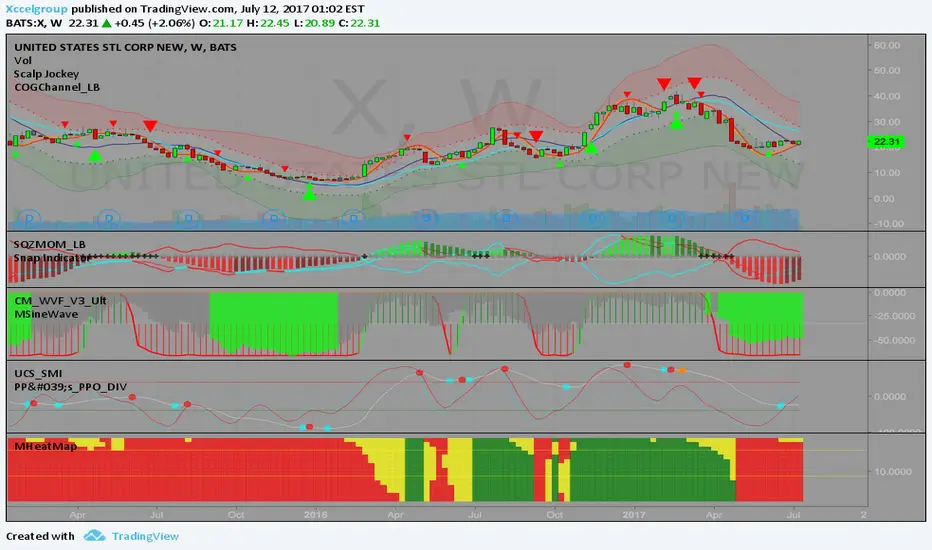Click the L:20.89 low value

tap(313, 23)
